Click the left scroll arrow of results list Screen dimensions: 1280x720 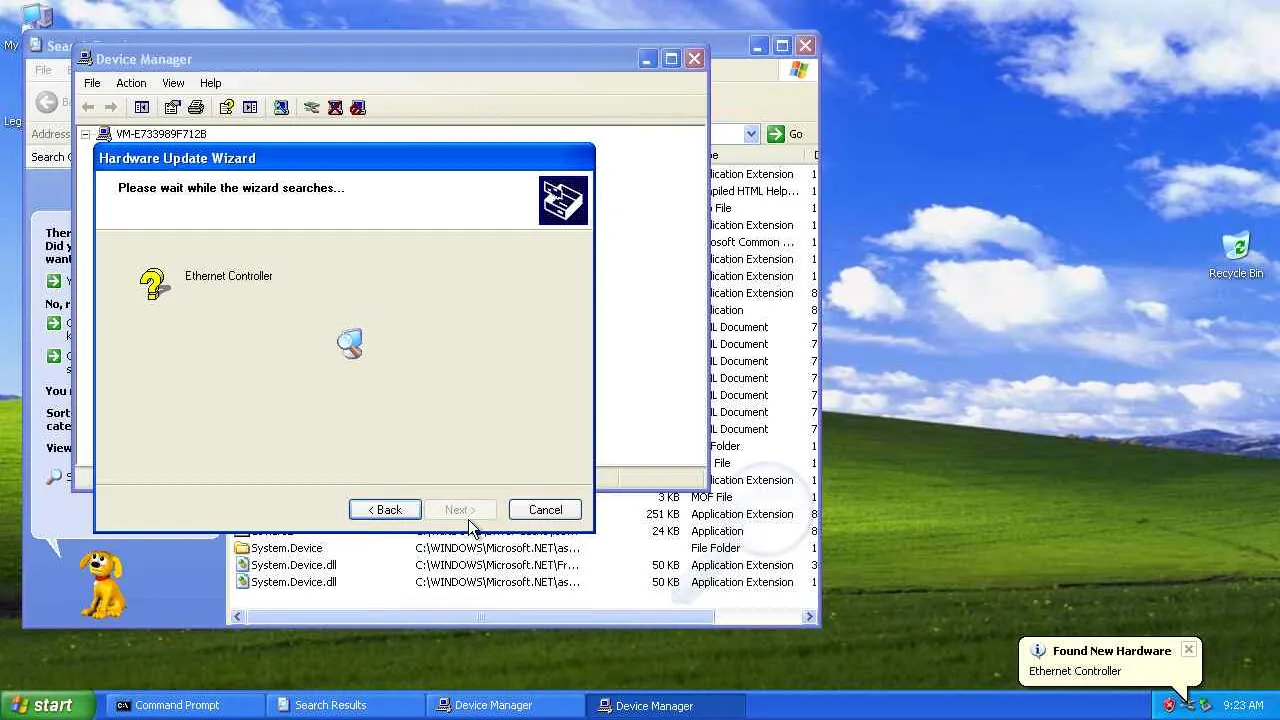237,617
